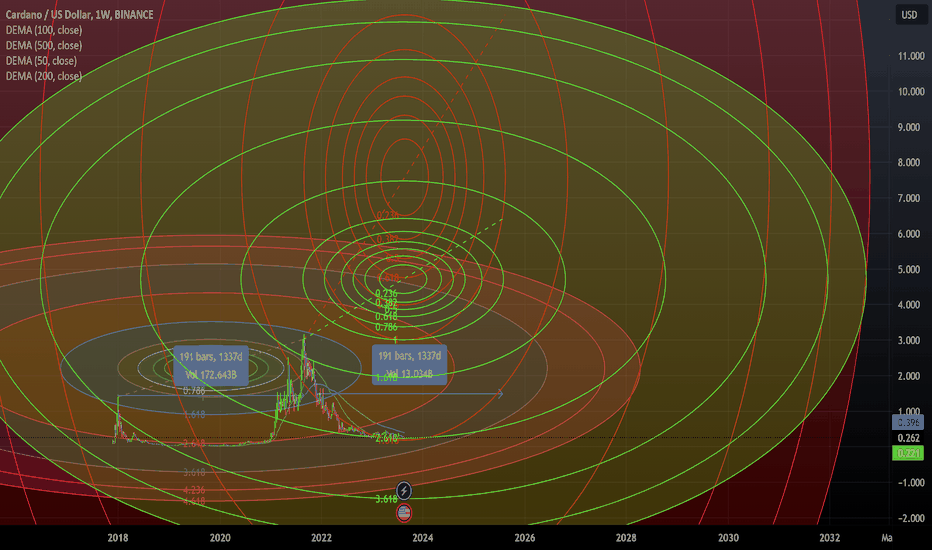This screenshot has height=550, width=932.
Task: Click the grey 3.618 Fib level label
Action: tap(194, 473)
